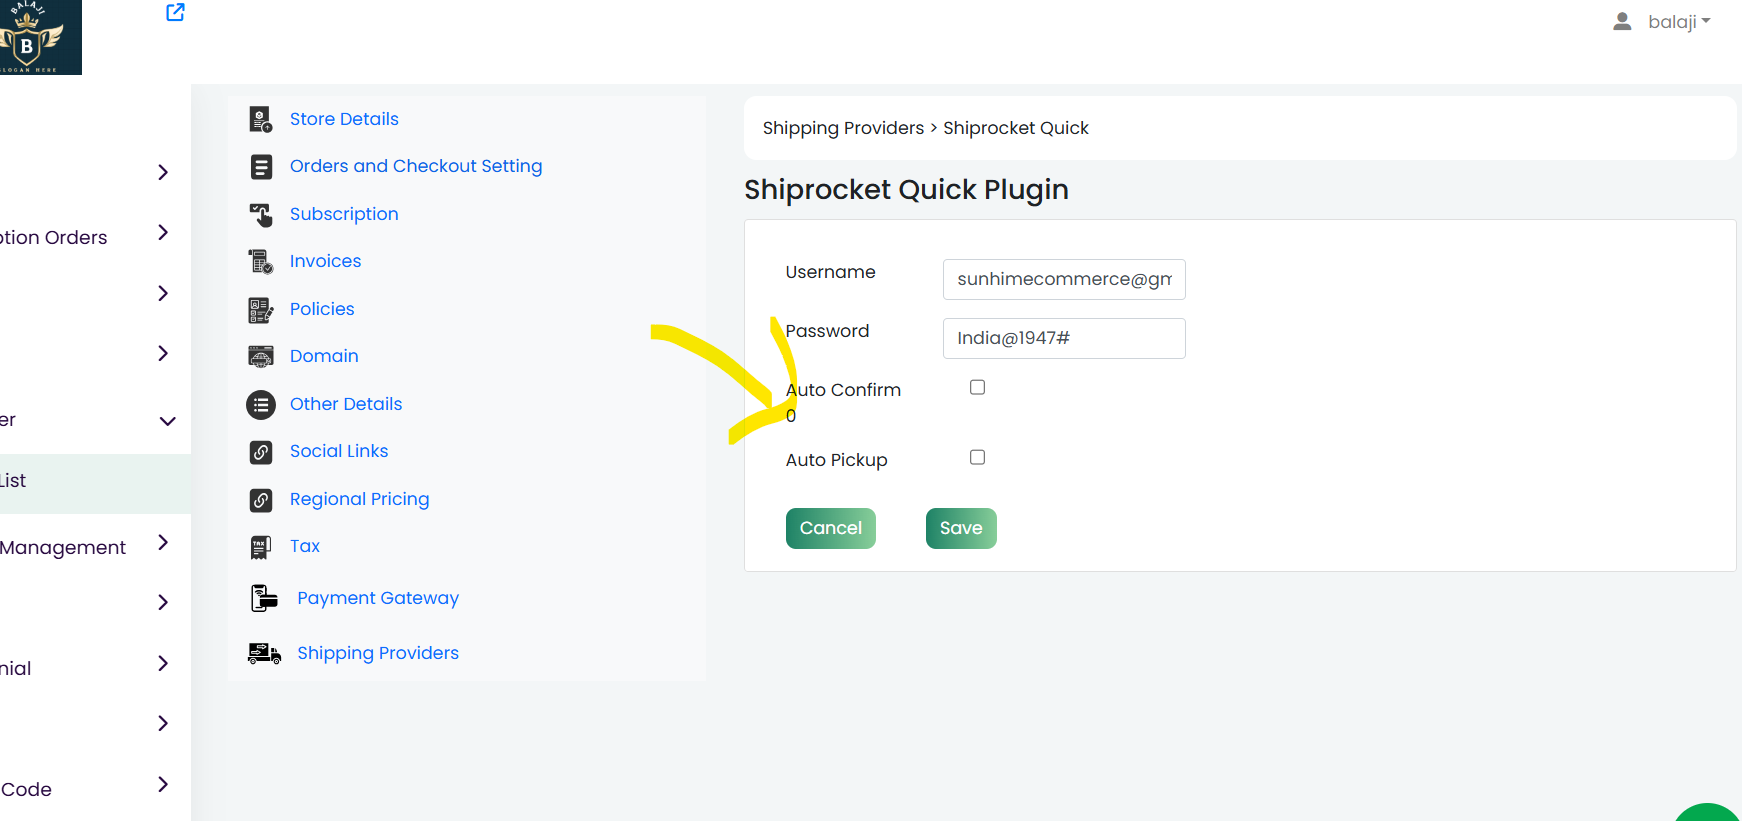Click Shipping Providers in the breadcrumb

(843, 128)
